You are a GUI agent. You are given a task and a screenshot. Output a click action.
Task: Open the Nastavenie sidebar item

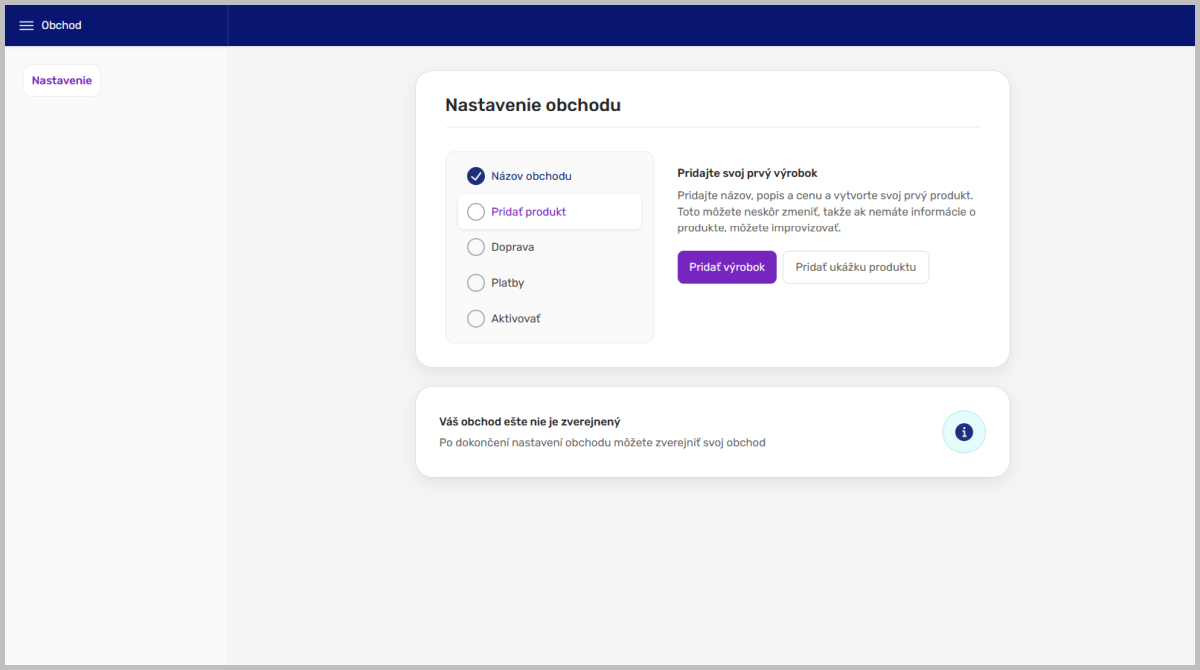62,80
